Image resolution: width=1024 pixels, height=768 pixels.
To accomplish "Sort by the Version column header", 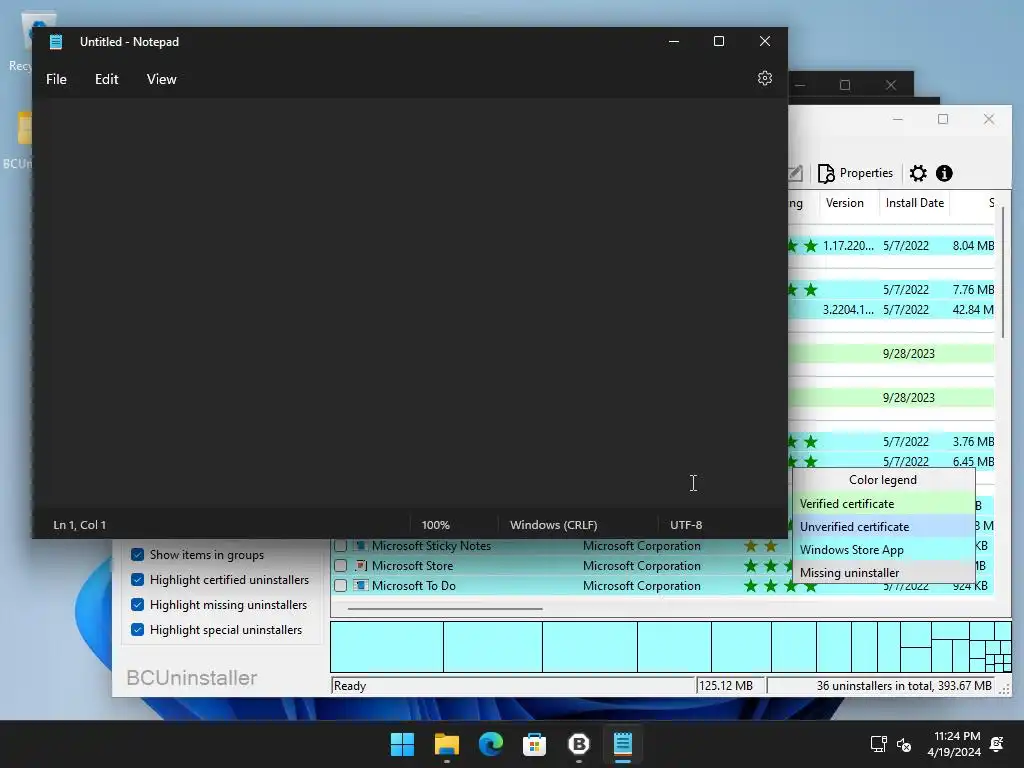I will coord(844,203).
